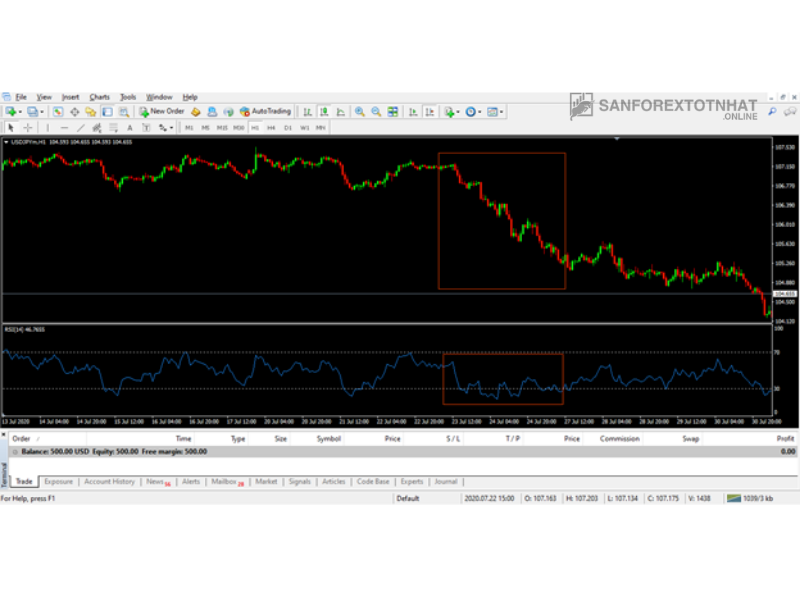Draw a horizontal line tool
800x600 pixels.
pyautogui.click(x=64, y=128)
